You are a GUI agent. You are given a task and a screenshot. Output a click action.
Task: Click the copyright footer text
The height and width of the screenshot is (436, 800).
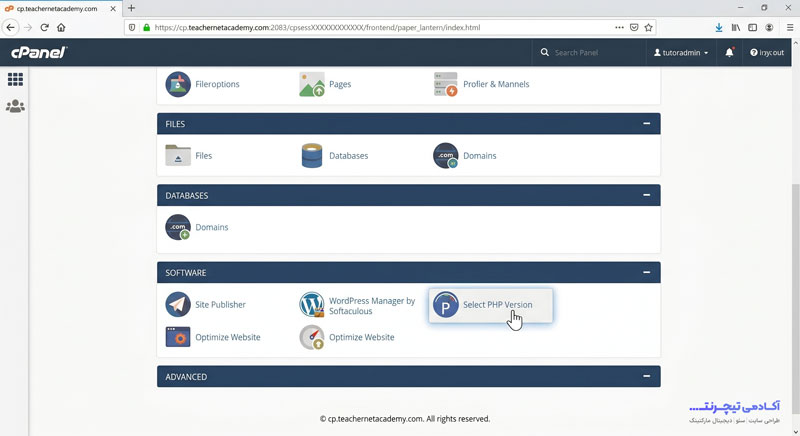click(405, 419)
